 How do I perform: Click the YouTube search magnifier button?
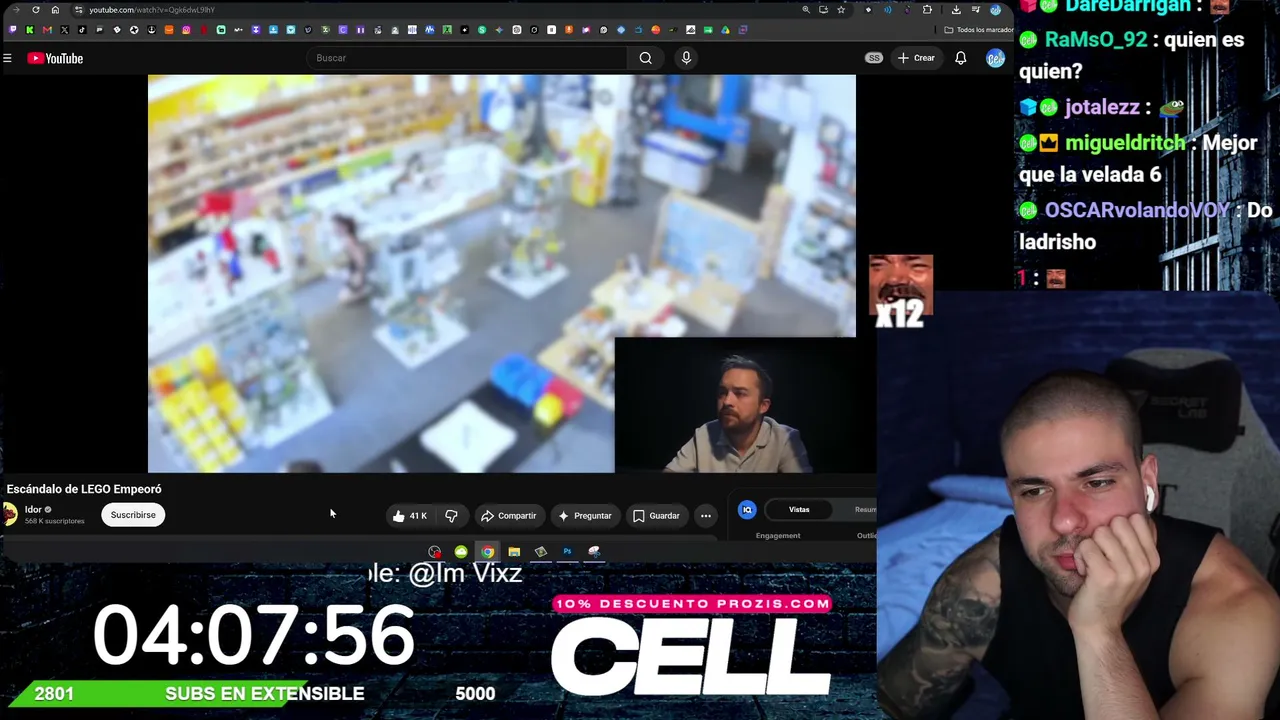tap(646, 58)
